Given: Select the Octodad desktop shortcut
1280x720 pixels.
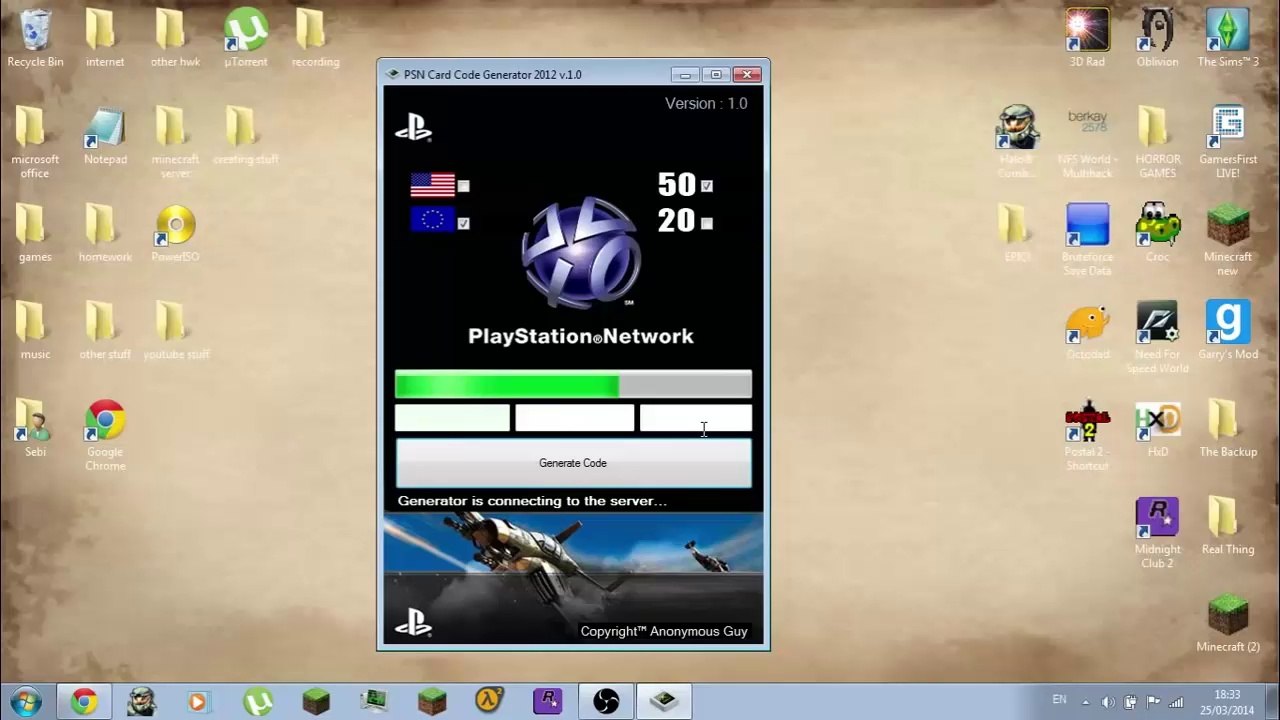Looking at the screenshot, I should click(1087, 331).
